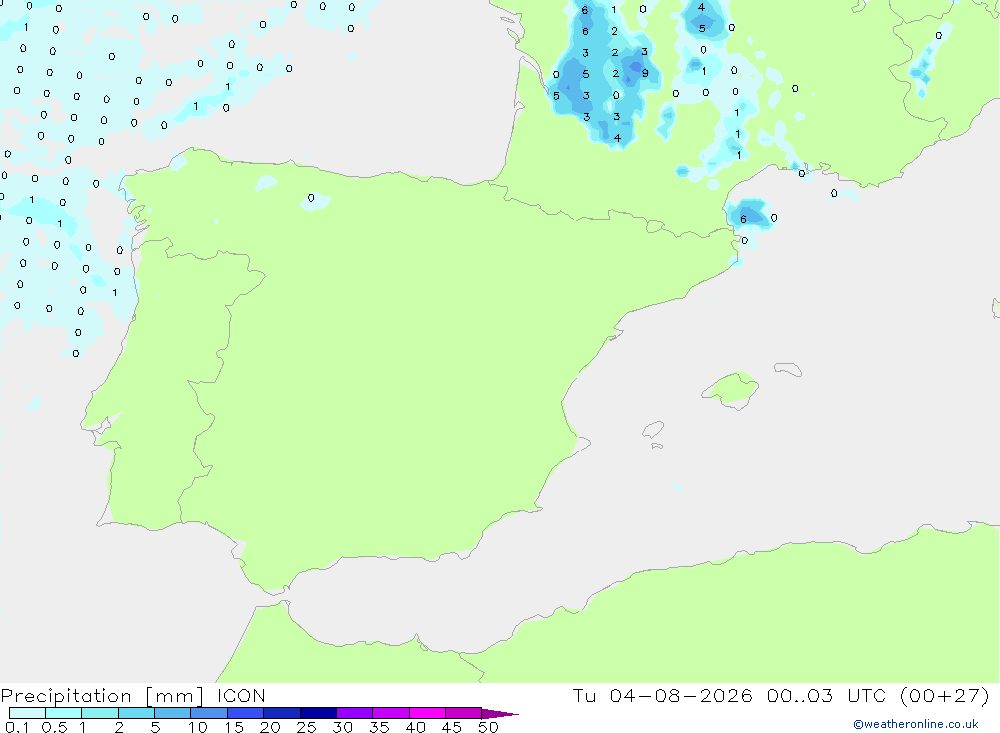Click the run offset "(00+27)"
The width and height of the screenshot is (1000, 733).
(x=945, y=695)
